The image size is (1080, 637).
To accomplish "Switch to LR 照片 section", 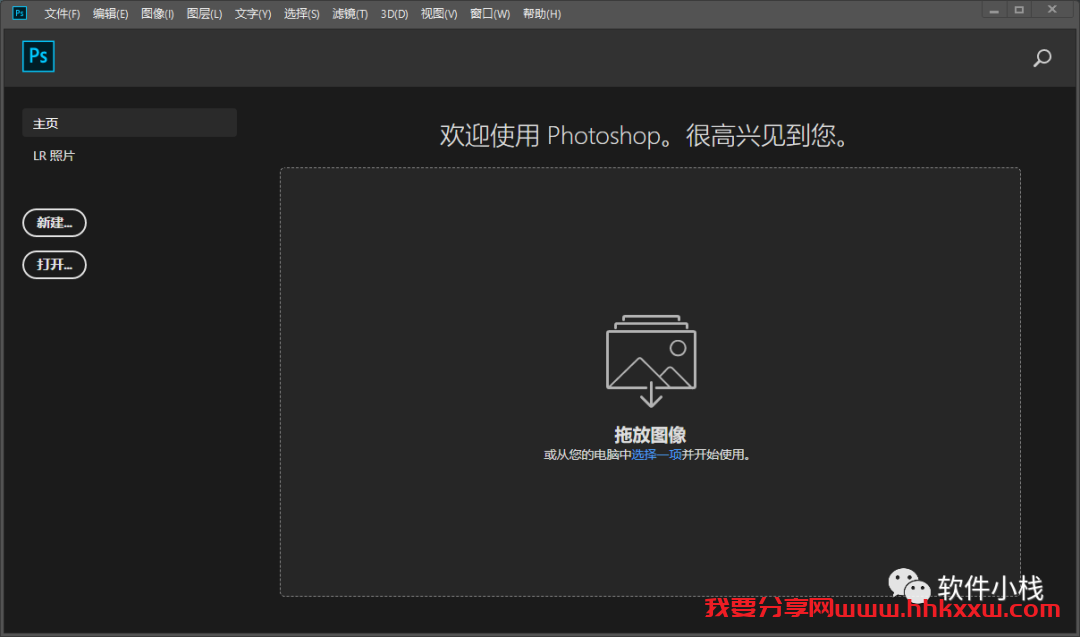I will 54,156.
